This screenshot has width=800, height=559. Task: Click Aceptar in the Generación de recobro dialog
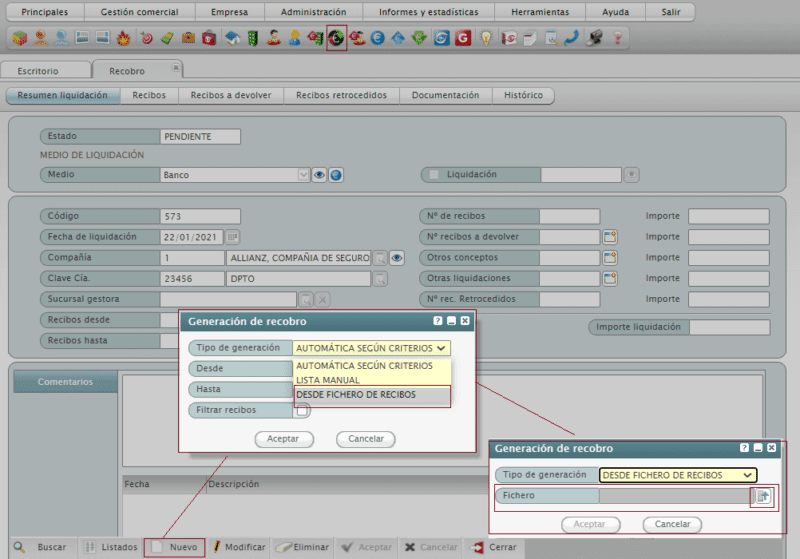point(284,439)
